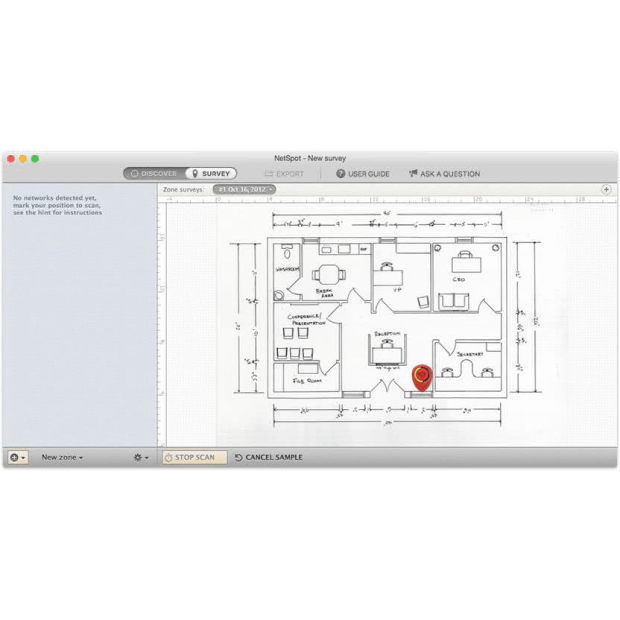This screenshot has height=620, width=620.
Task: Open the gear settings dropdown
Action: tap(141, 457)
